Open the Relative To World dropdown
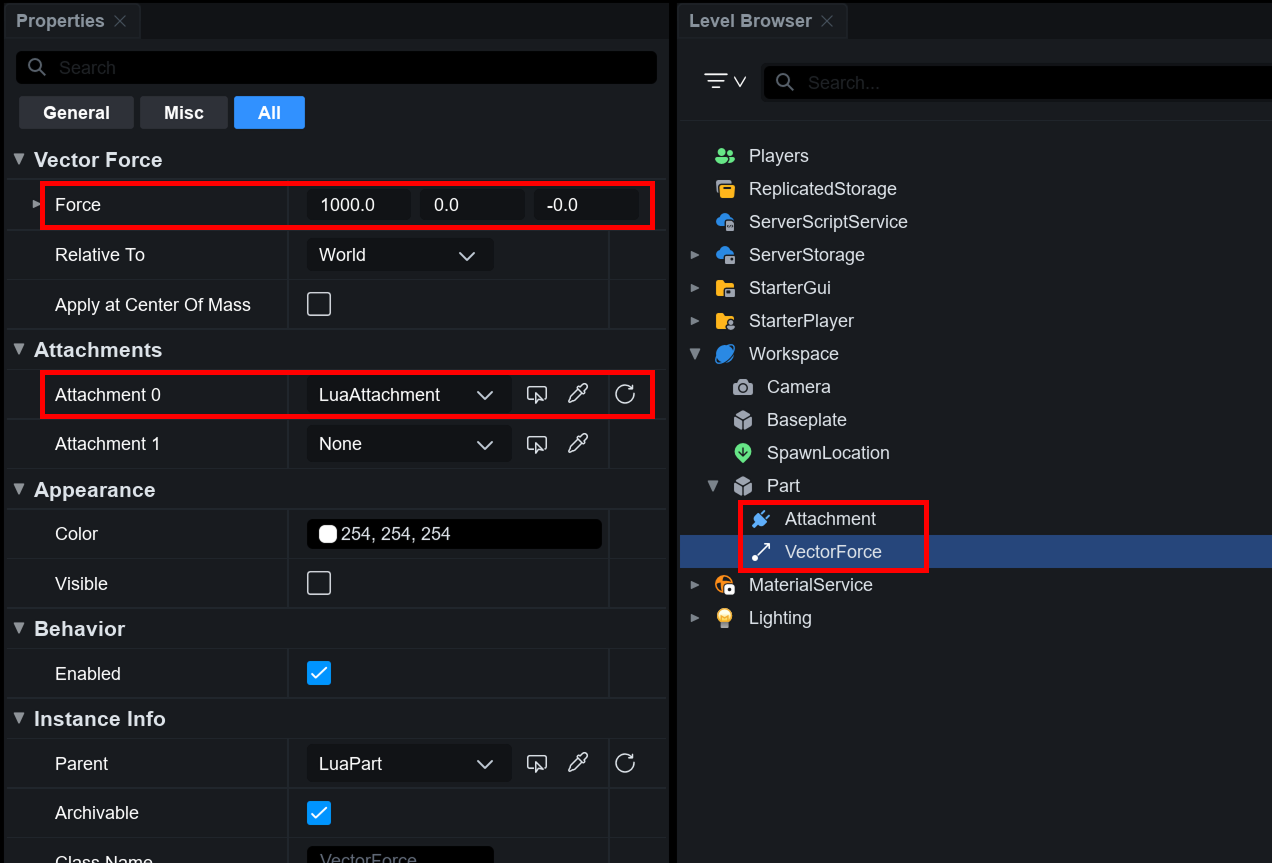Image resolution: width=1272 pixels, height=863 pixels. click(399, 255)
